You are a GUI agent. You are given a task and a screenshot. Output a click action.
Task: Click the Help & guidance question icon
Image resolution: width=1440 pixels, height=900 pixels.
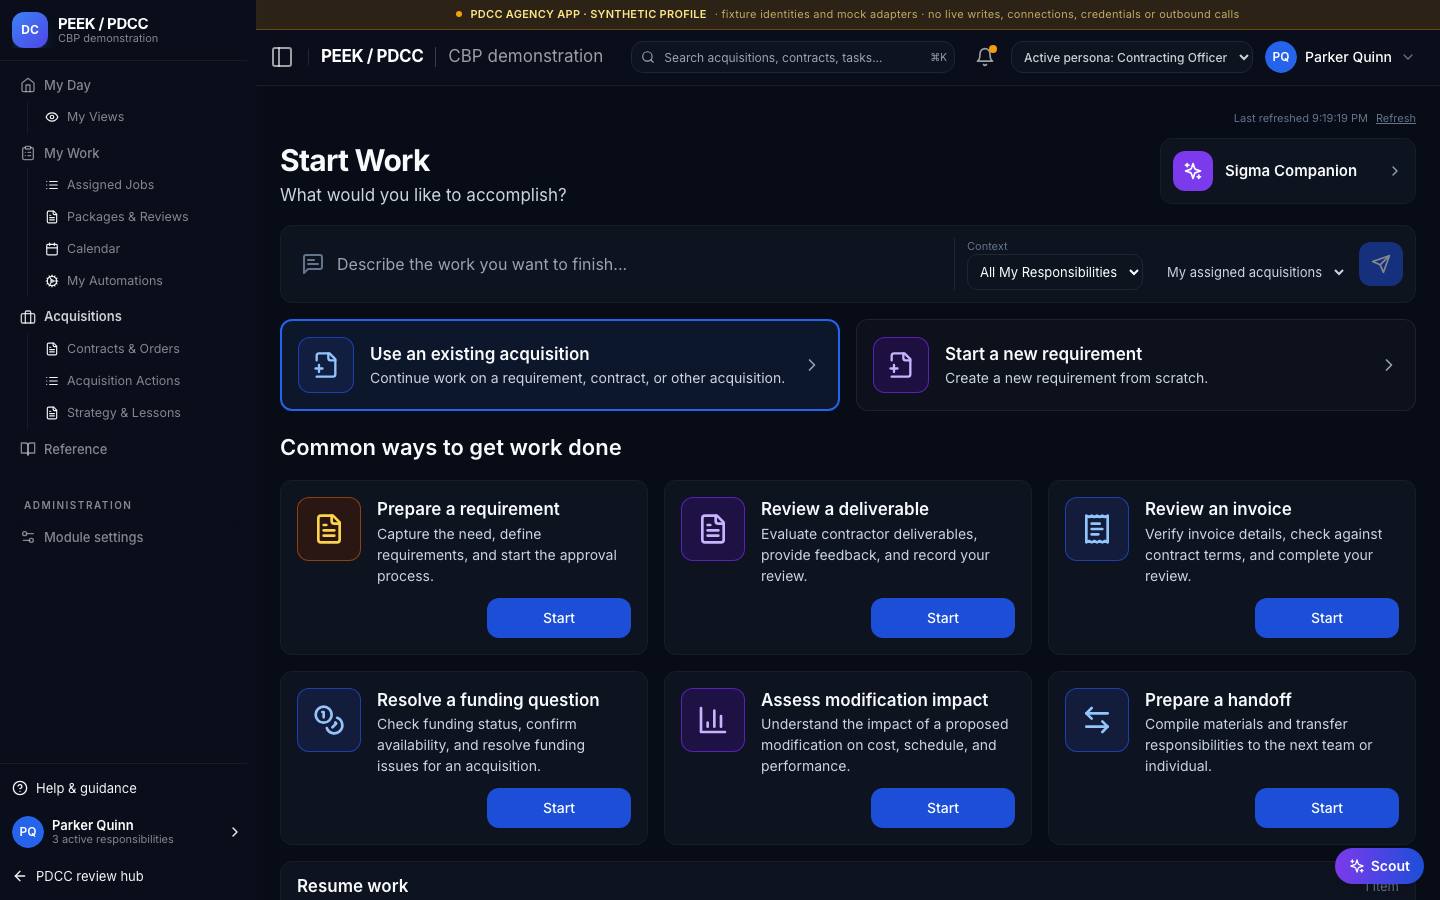[x=20, y=788]
